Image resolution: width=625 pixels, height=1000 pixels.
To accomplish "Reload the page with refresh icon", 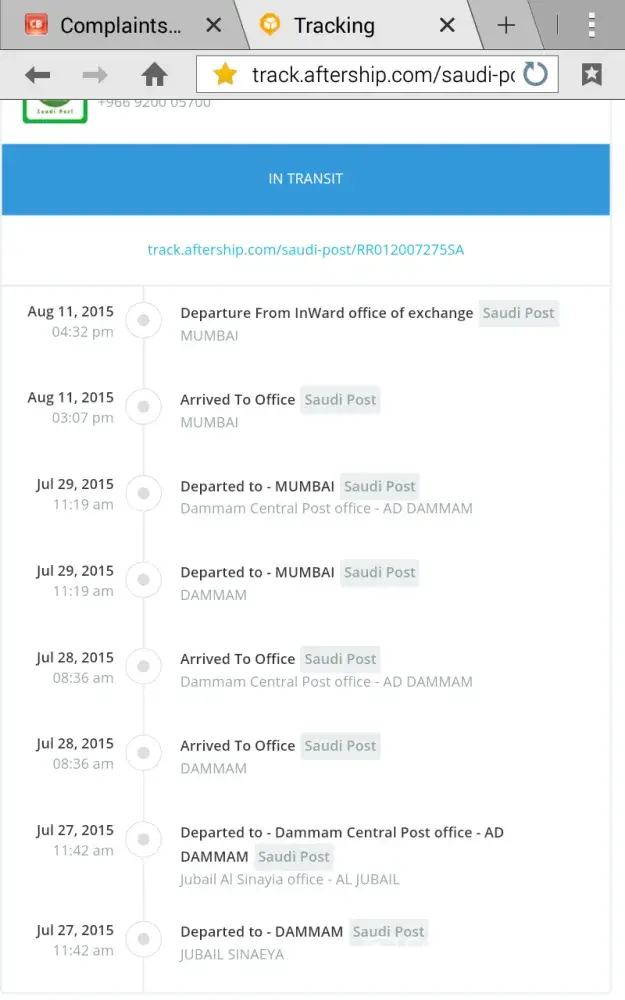I will [x=536, y=75].
